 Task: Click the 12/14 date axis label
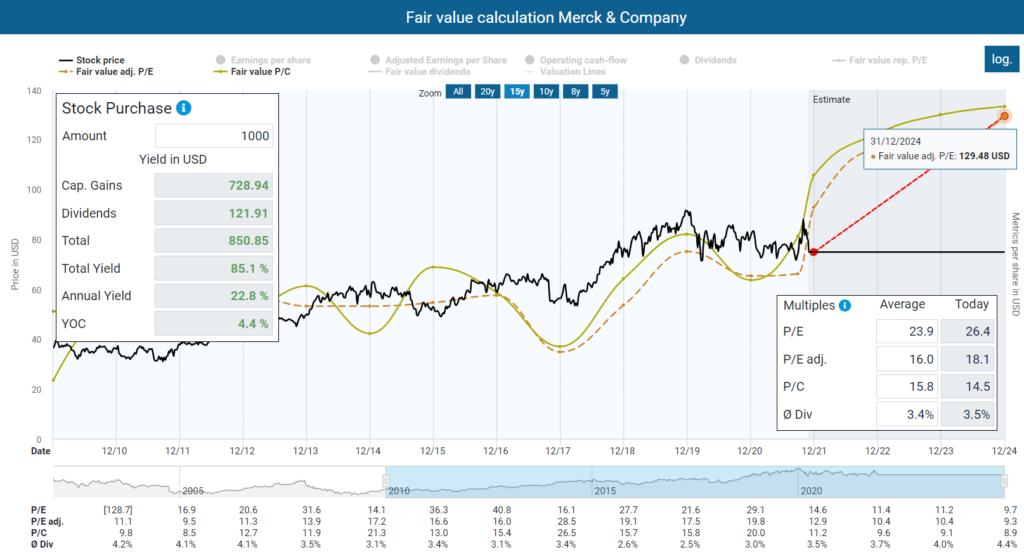[x=368, y=451]
